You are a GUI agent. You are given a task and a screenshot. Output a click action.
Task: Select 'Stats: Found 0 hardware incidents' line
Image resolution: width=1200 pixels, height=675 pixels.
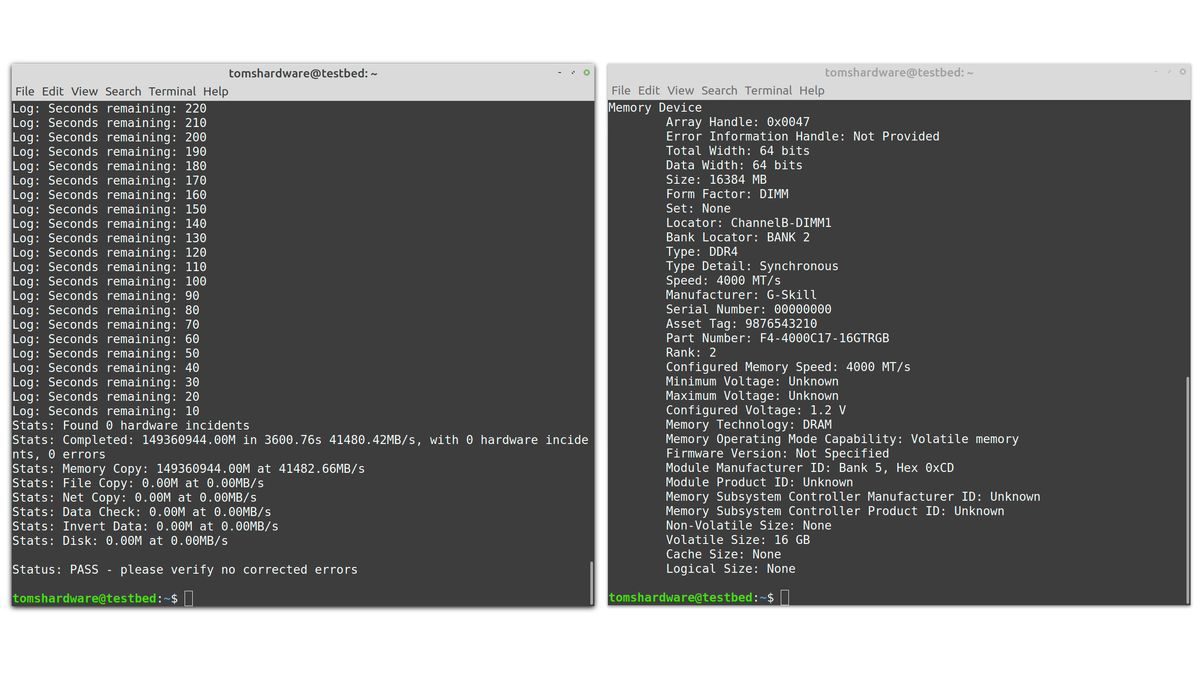(131, 425)
